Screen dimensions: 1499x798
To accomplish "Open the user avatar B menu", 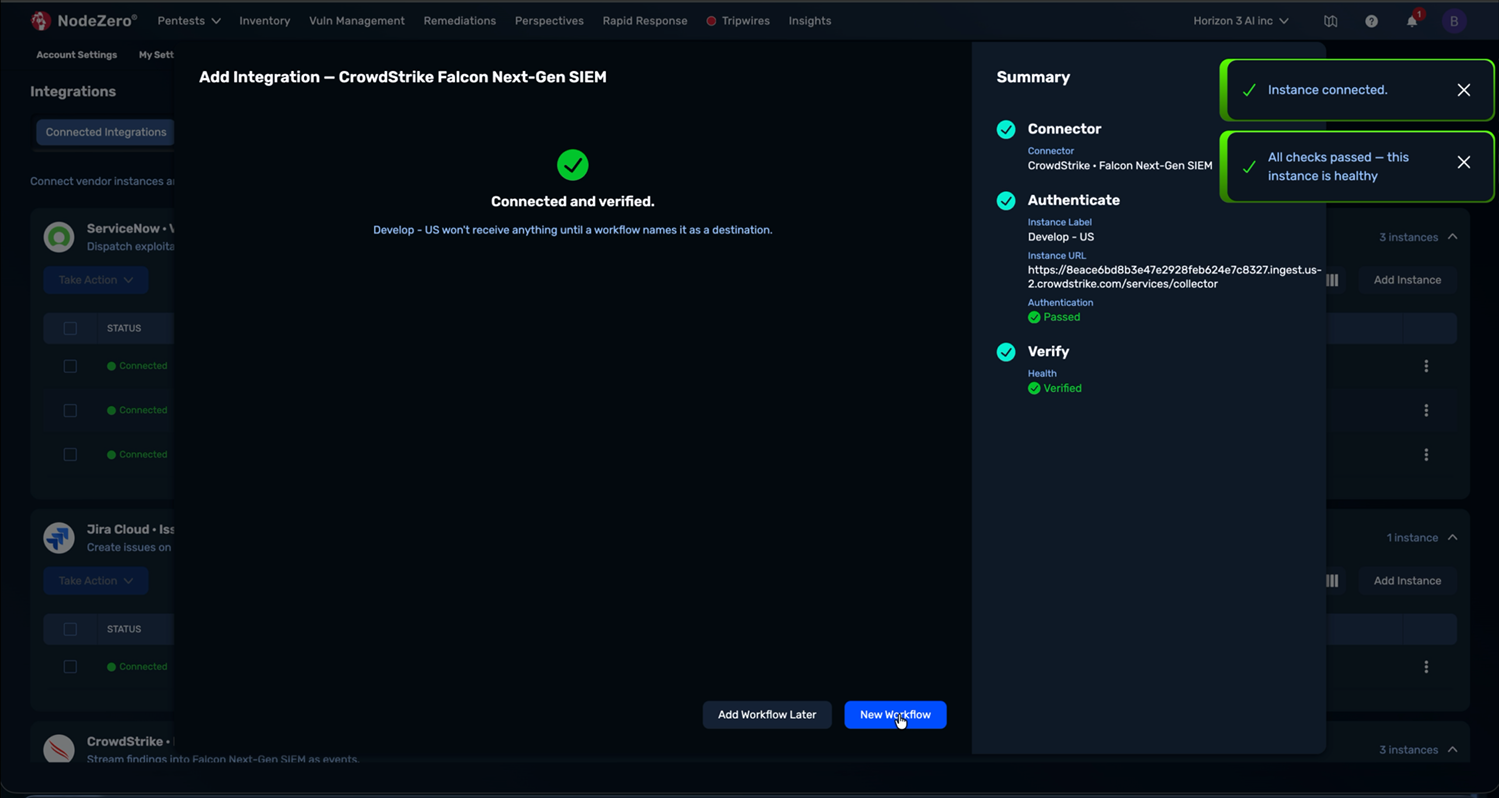I will [x=1454, y=21].
